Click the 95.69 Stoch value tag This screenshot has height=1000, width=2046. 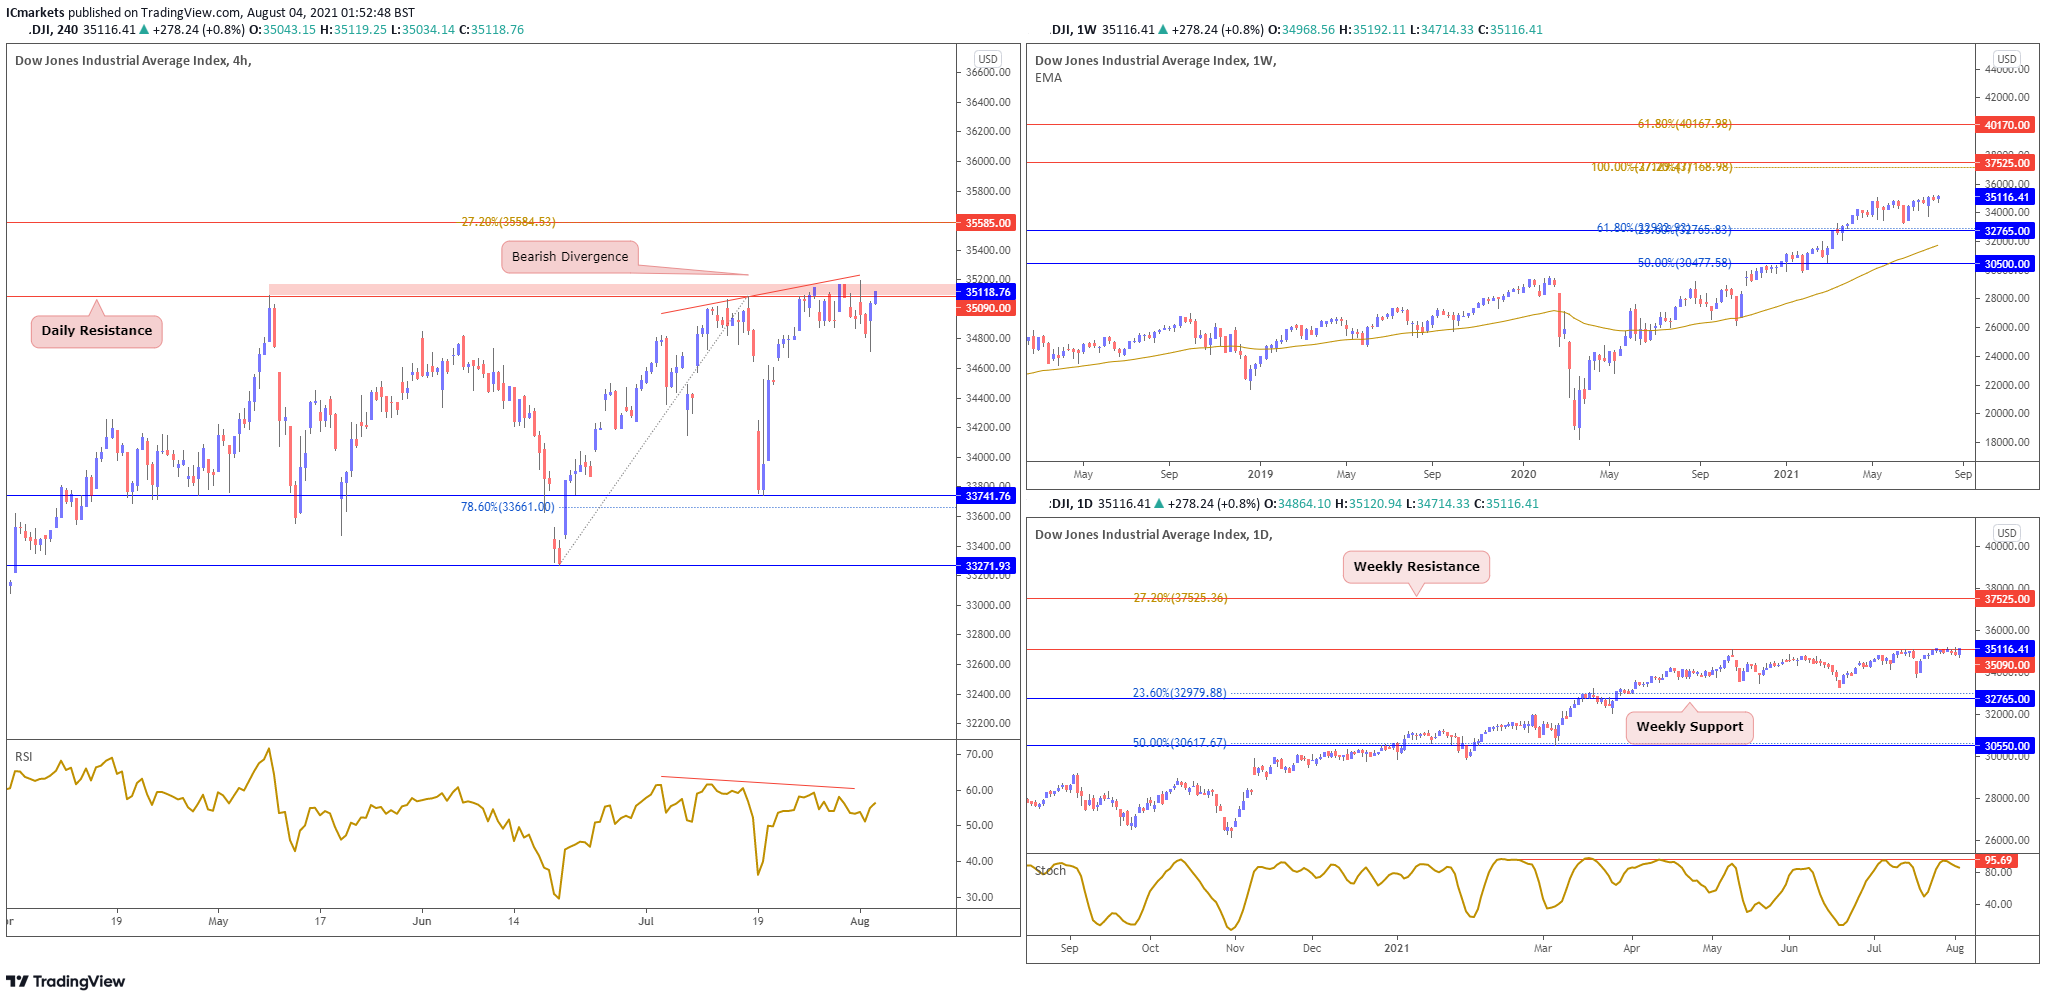pos(1998,861)
